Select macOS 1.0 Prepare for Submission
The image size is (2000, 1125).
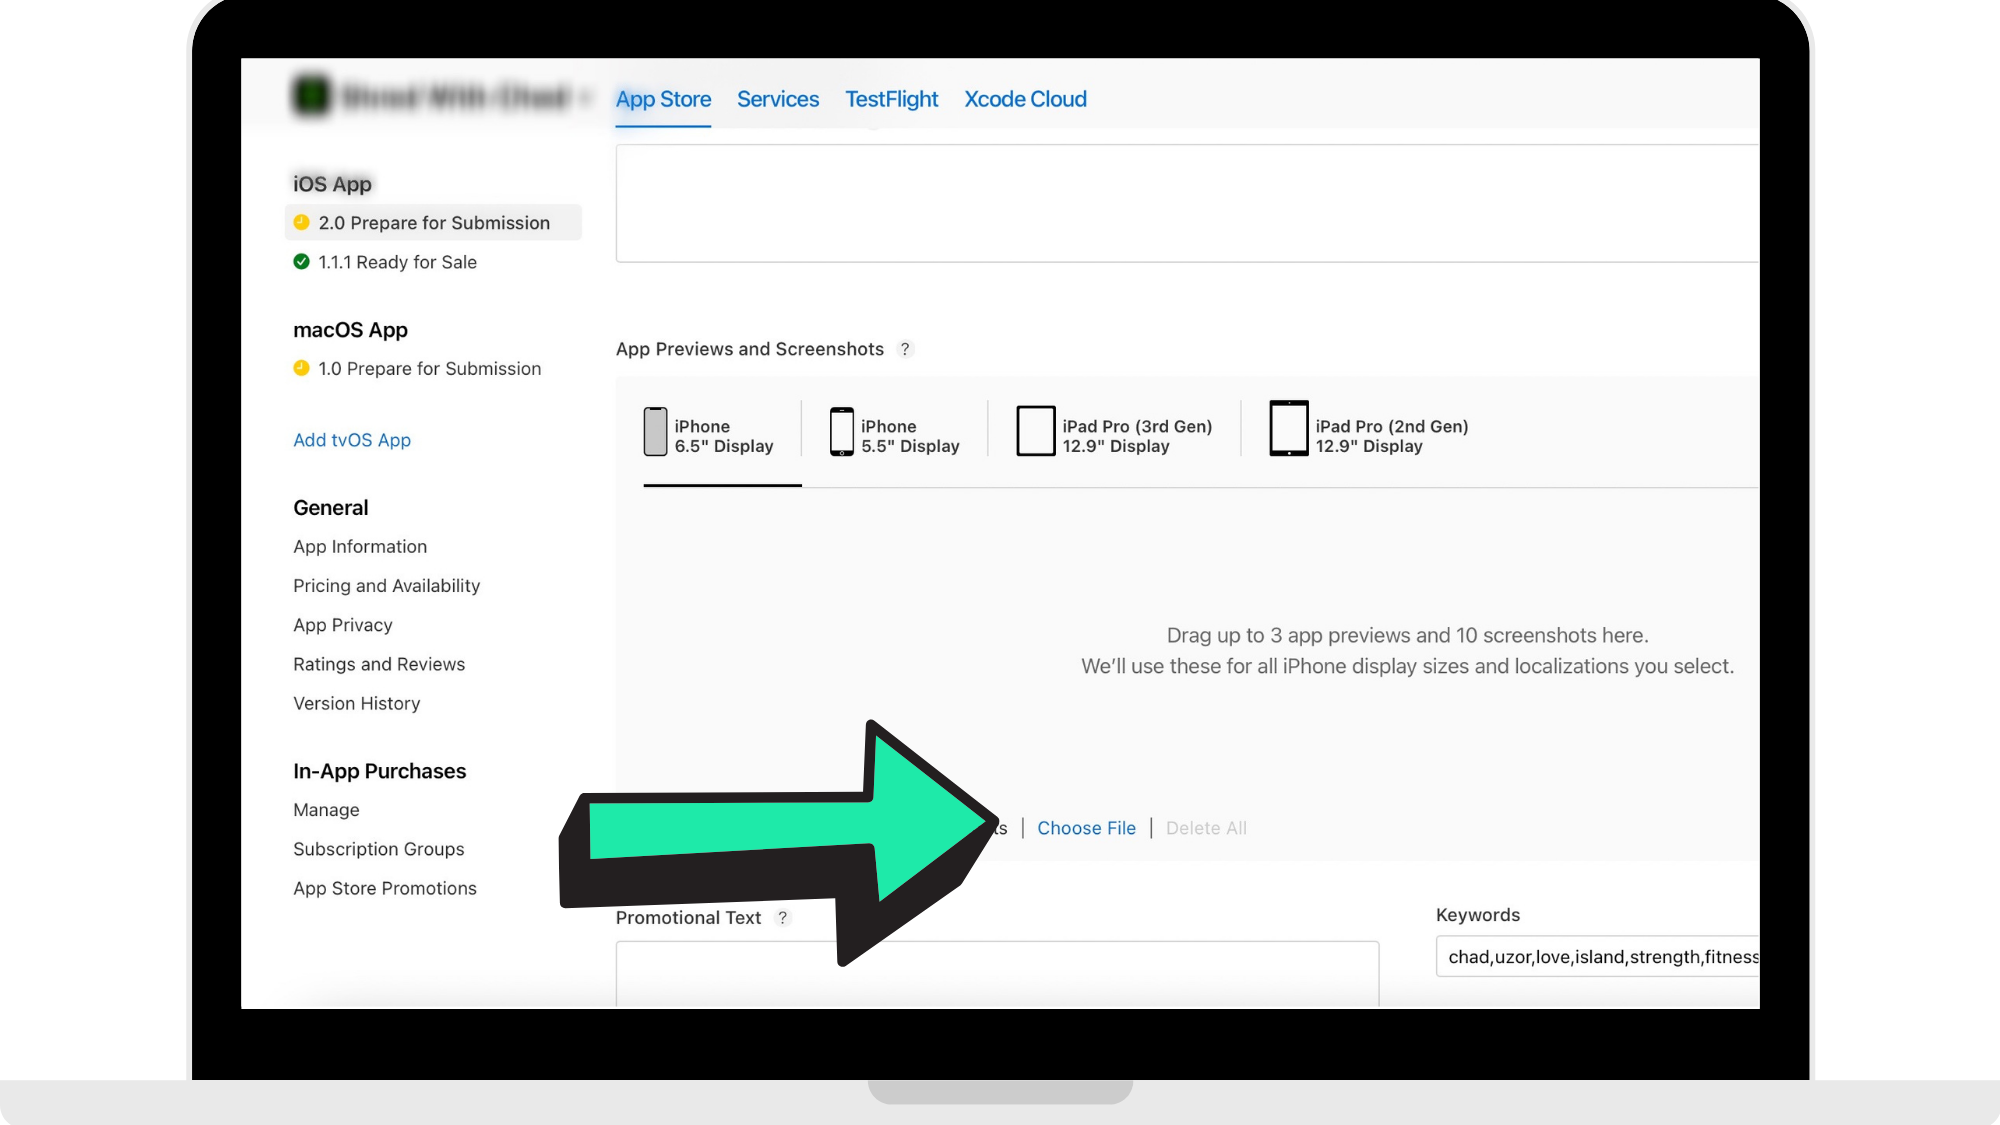[429, 369]
